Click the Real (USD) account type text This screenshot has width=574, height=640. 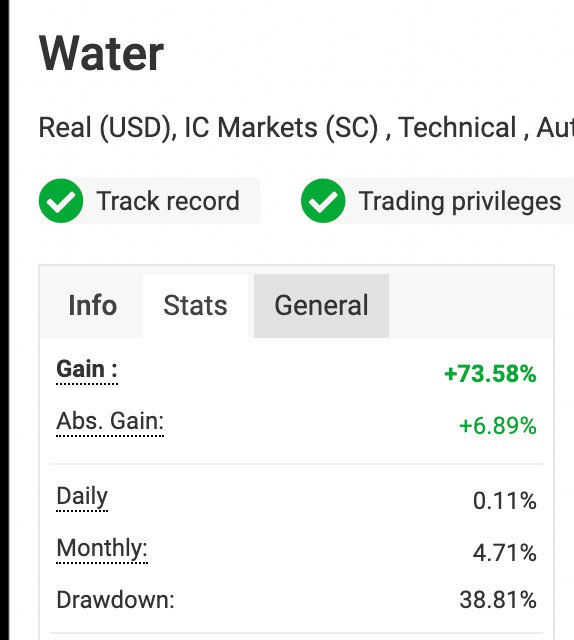(x=107, y=128)
